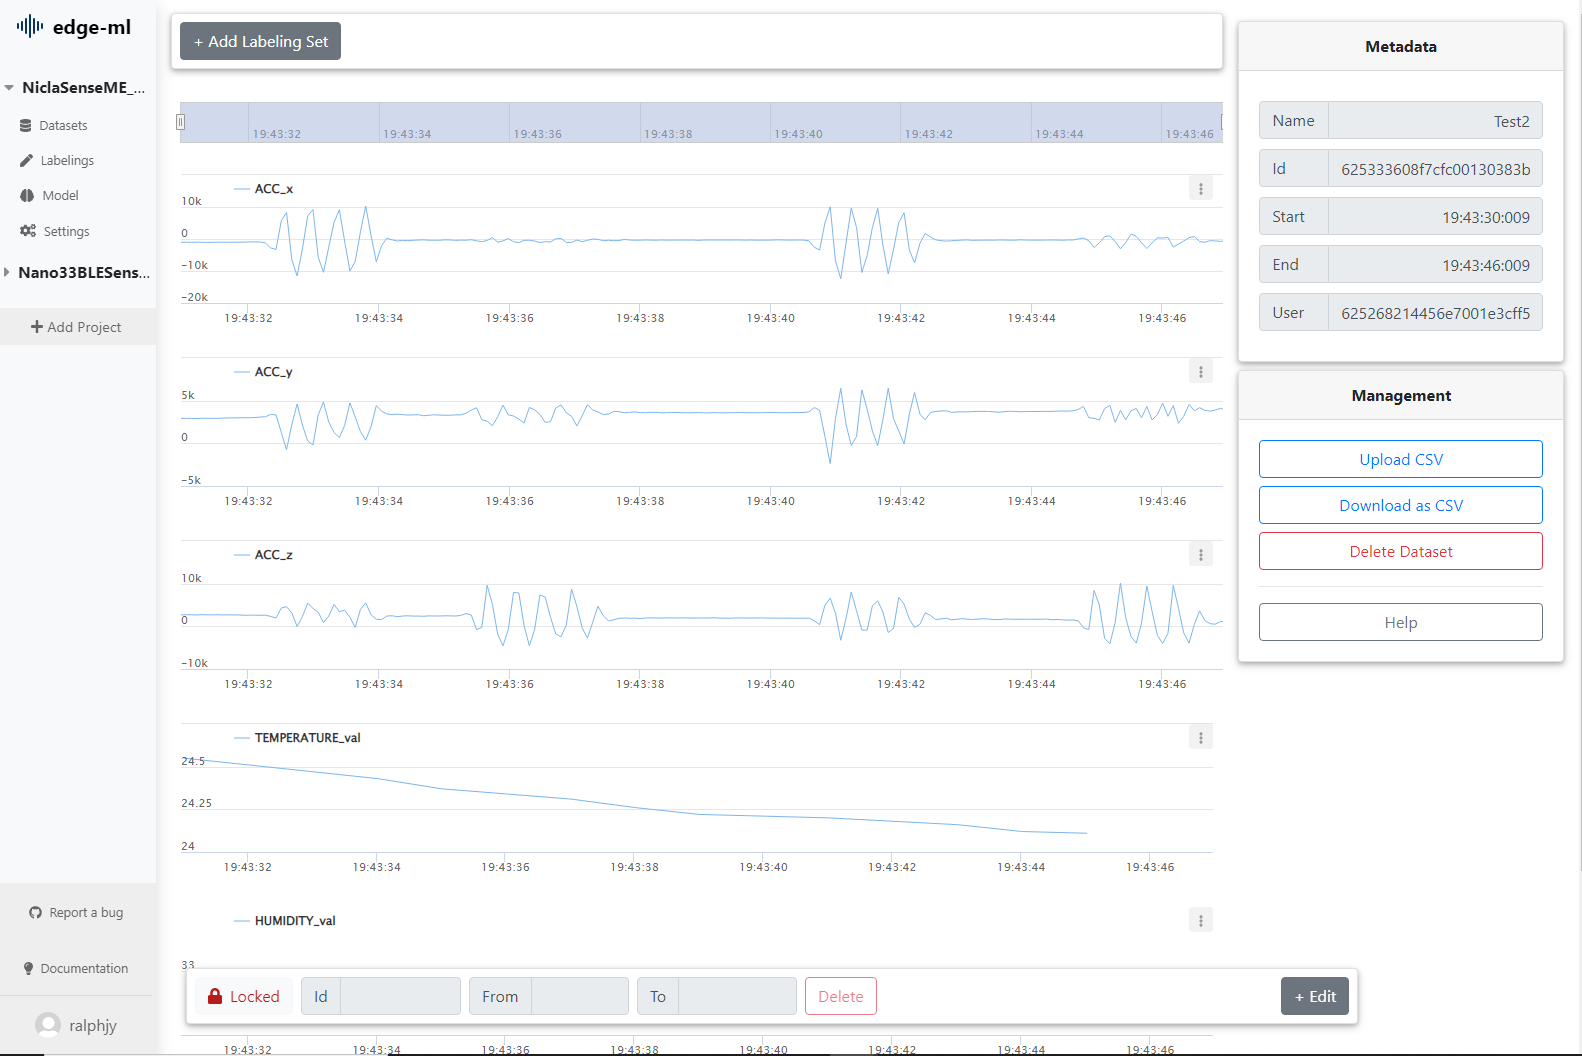
Task: Open the Model section in the sidebar
Action: (x=60, y=195)
